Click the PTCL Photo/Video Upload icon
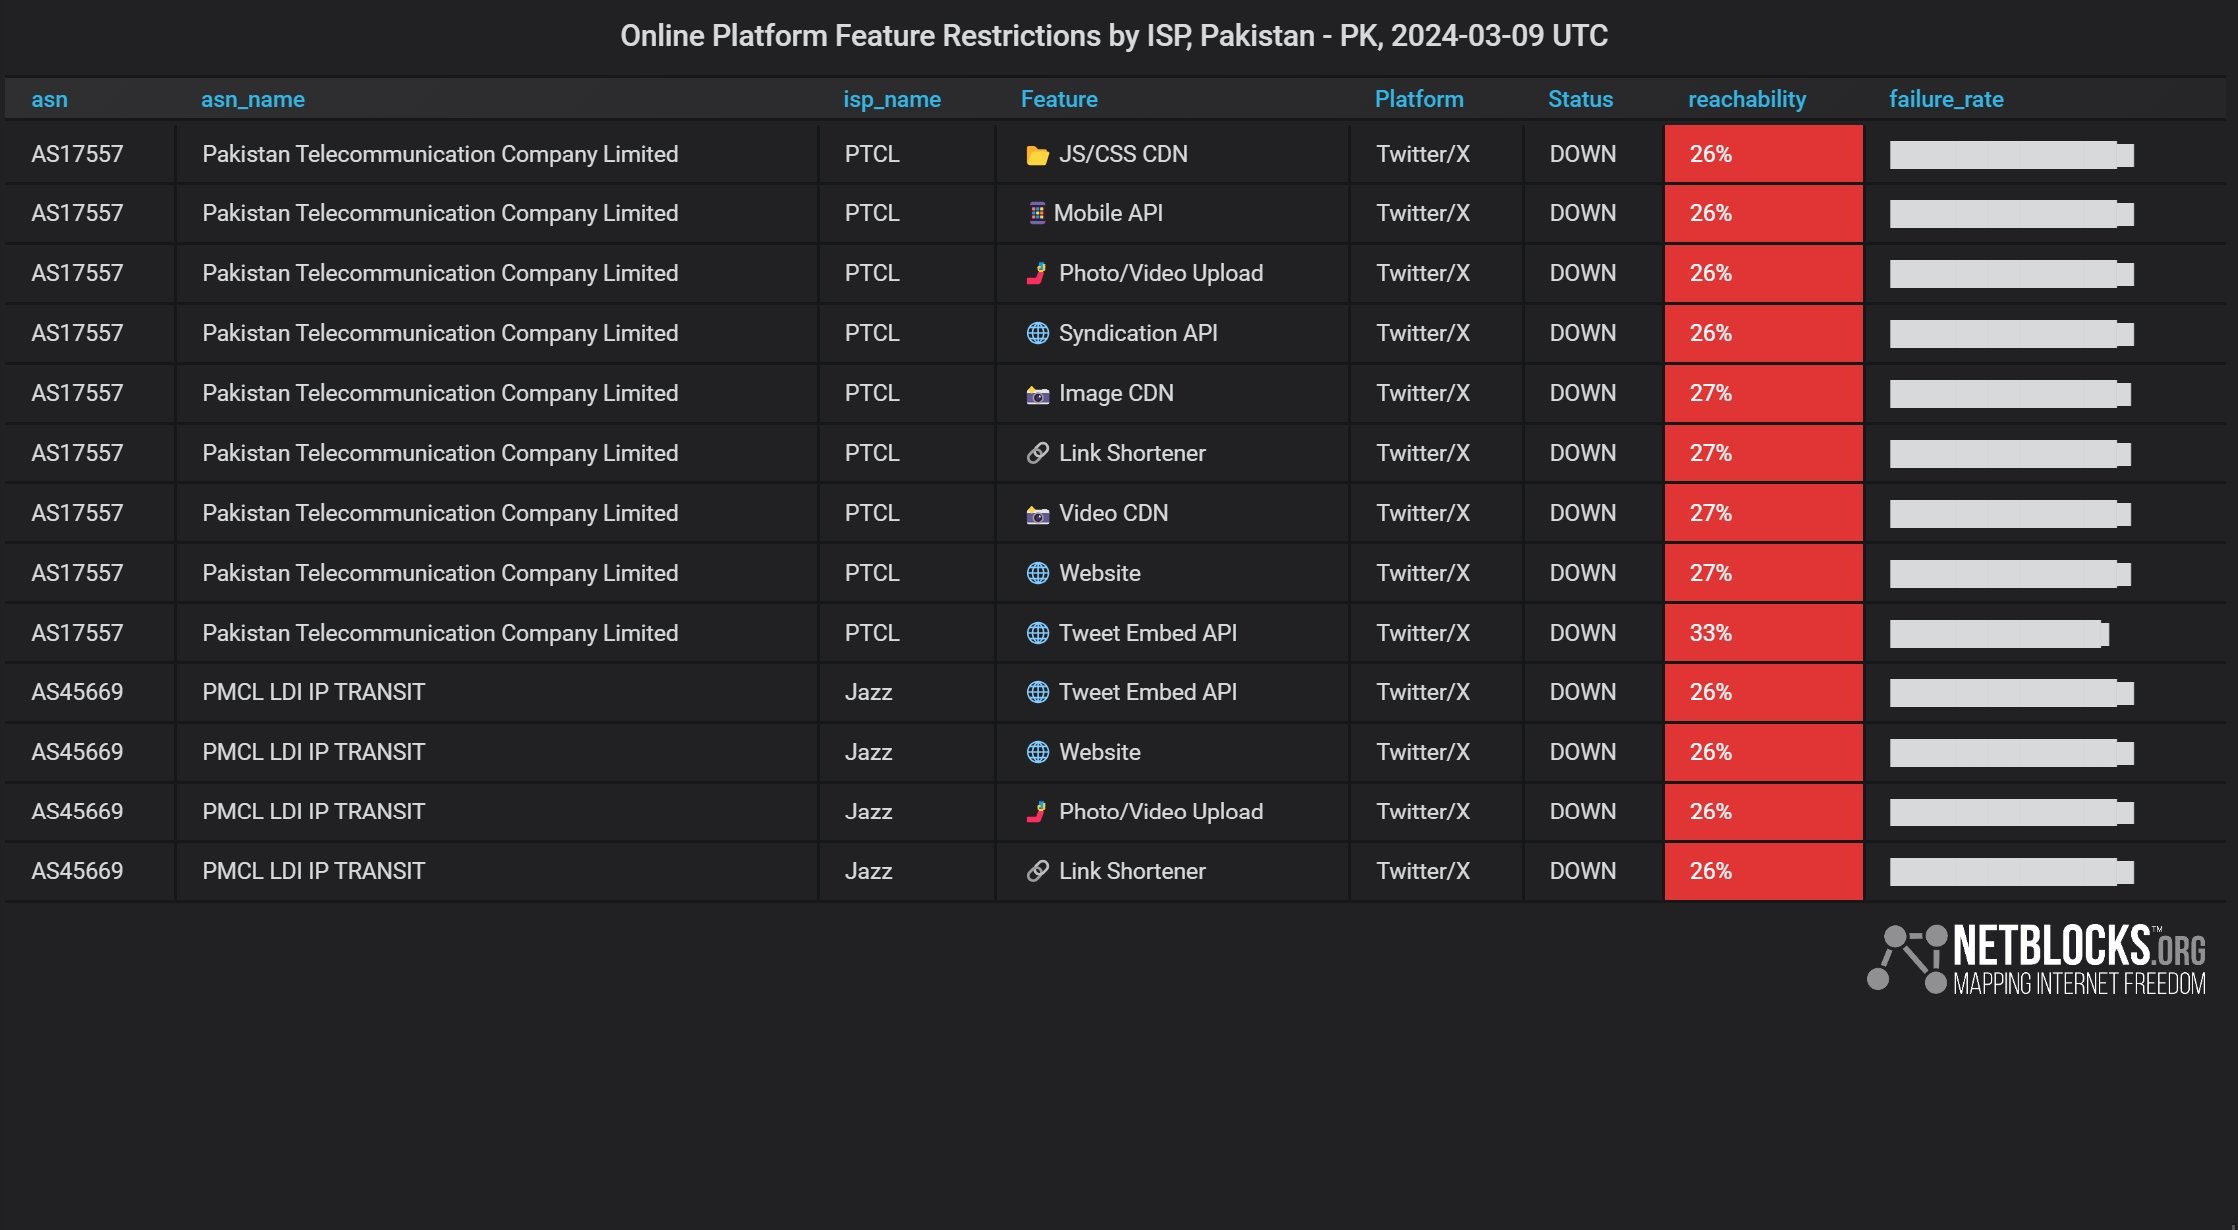This screenshot has height=1230, width=2238. (x=1037, y=273)
